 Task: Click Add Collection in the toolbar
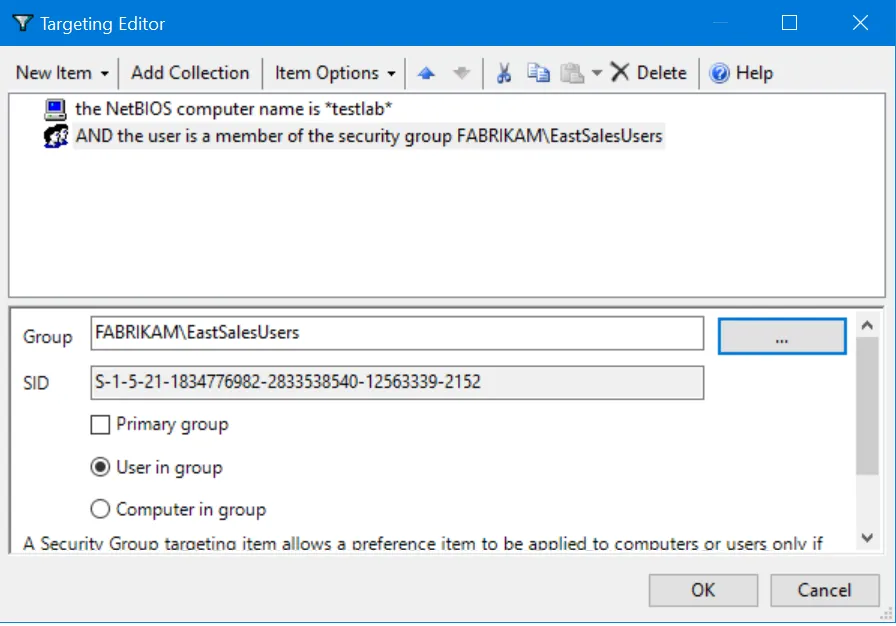(x=189, y=72)
